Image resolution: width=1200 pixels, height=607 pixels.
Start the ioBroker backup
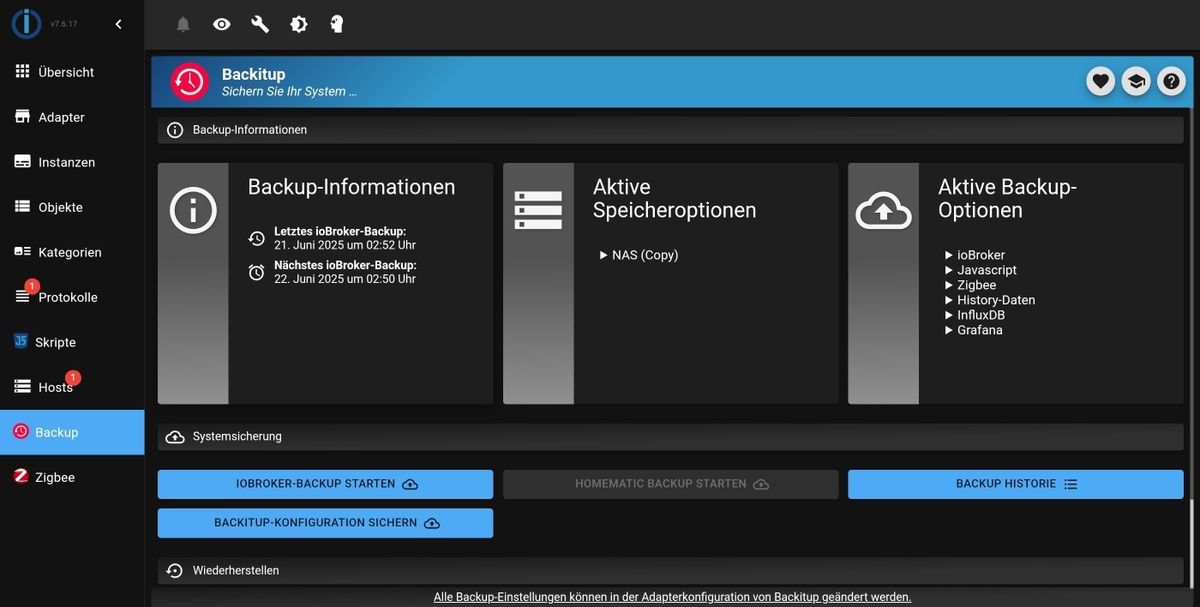(x=325, y=484)
